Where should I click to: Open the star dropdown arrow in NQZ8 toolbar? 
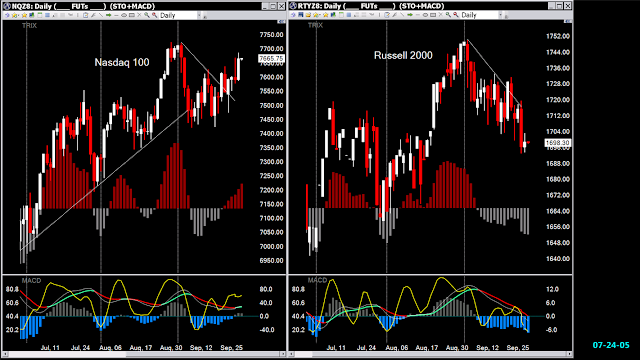click(19, 15)
